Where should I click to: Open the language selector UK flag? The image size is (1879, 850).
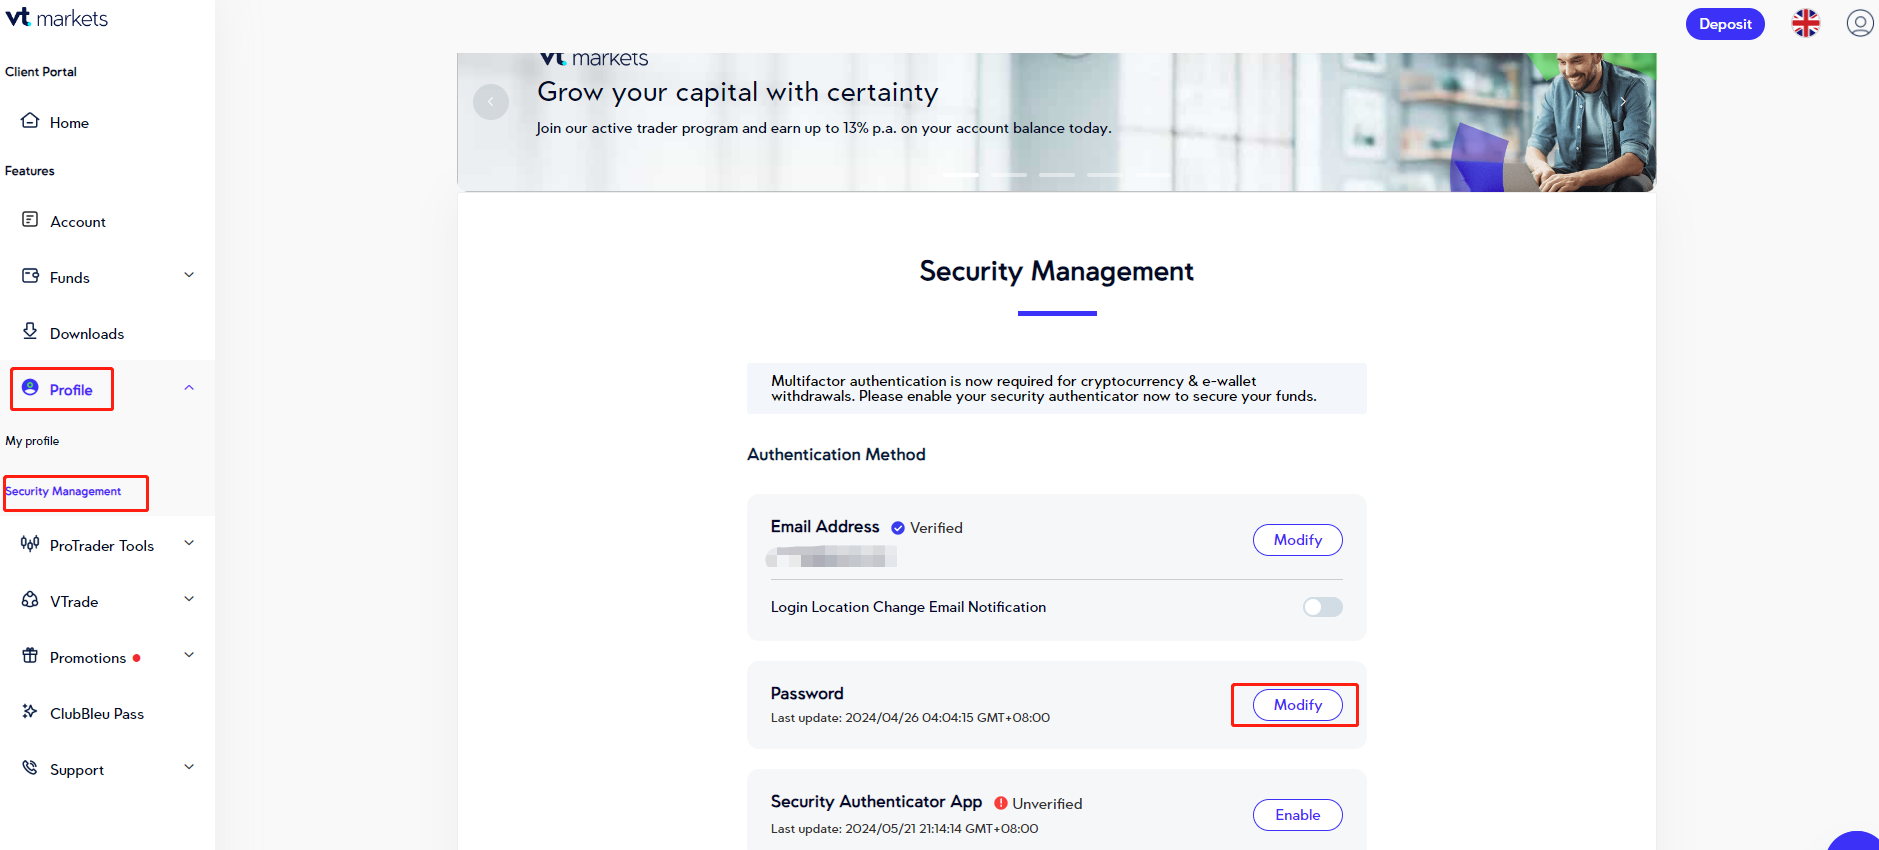point(1805,23)
